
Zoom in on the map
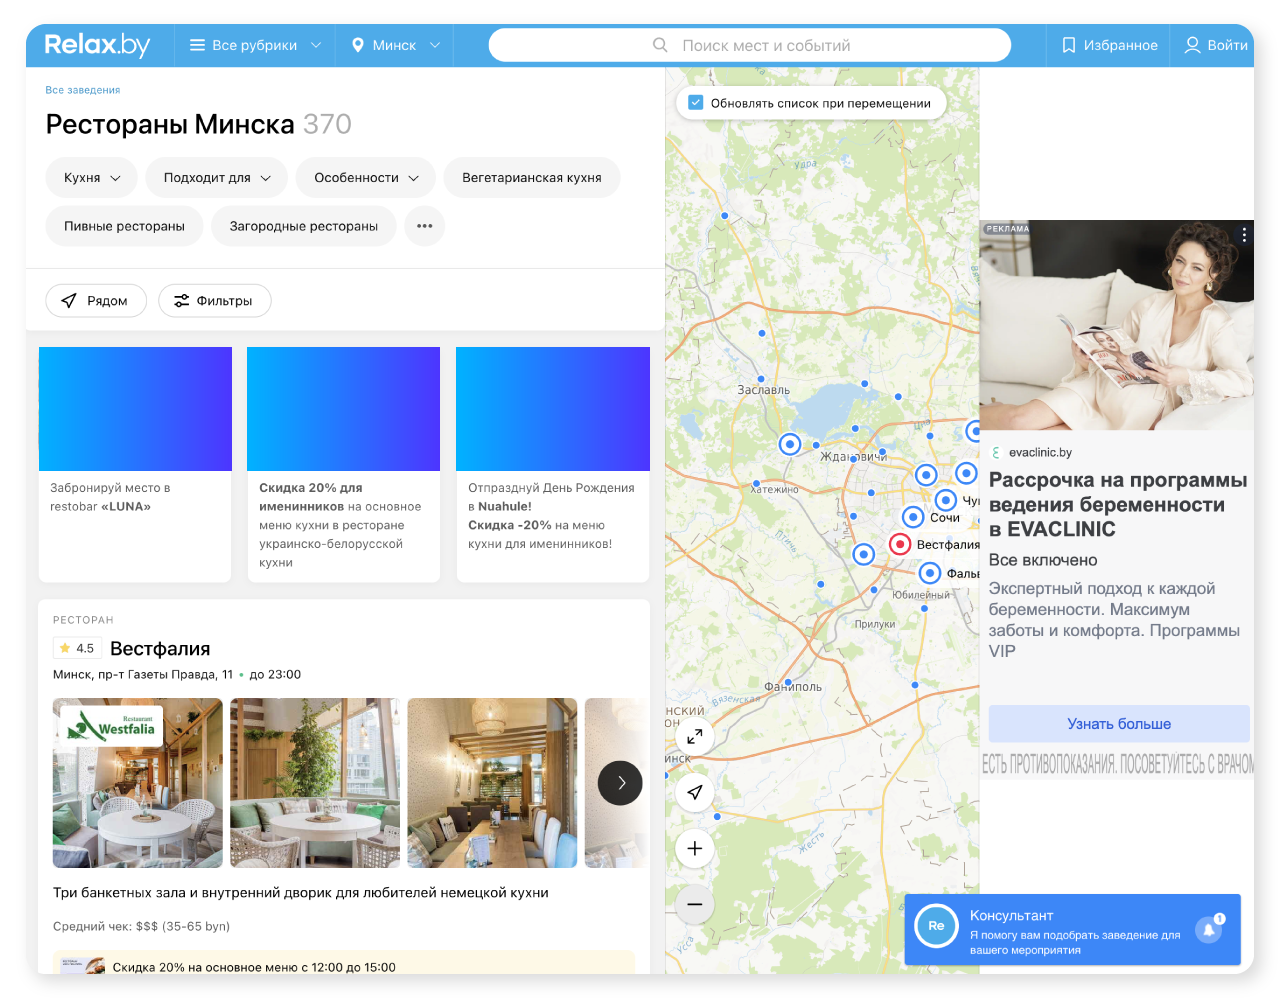pyautogui.click(x=695, y=848)
